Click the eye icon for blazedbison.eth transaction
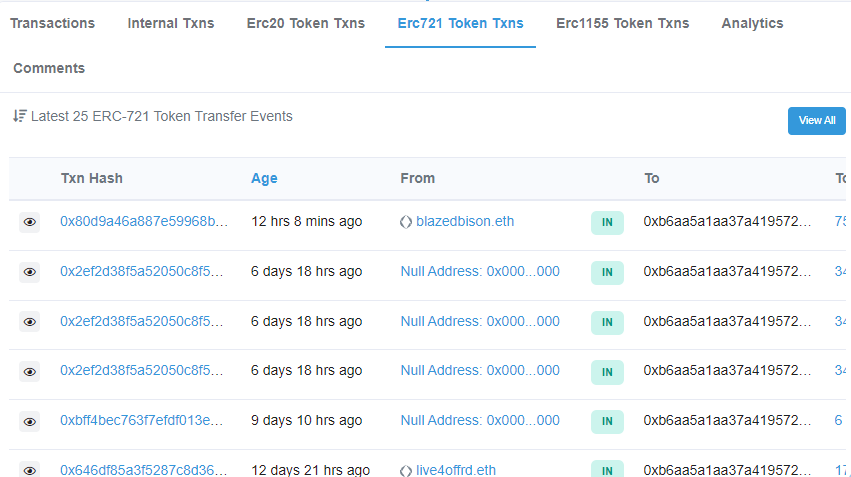 pos(29,222)
